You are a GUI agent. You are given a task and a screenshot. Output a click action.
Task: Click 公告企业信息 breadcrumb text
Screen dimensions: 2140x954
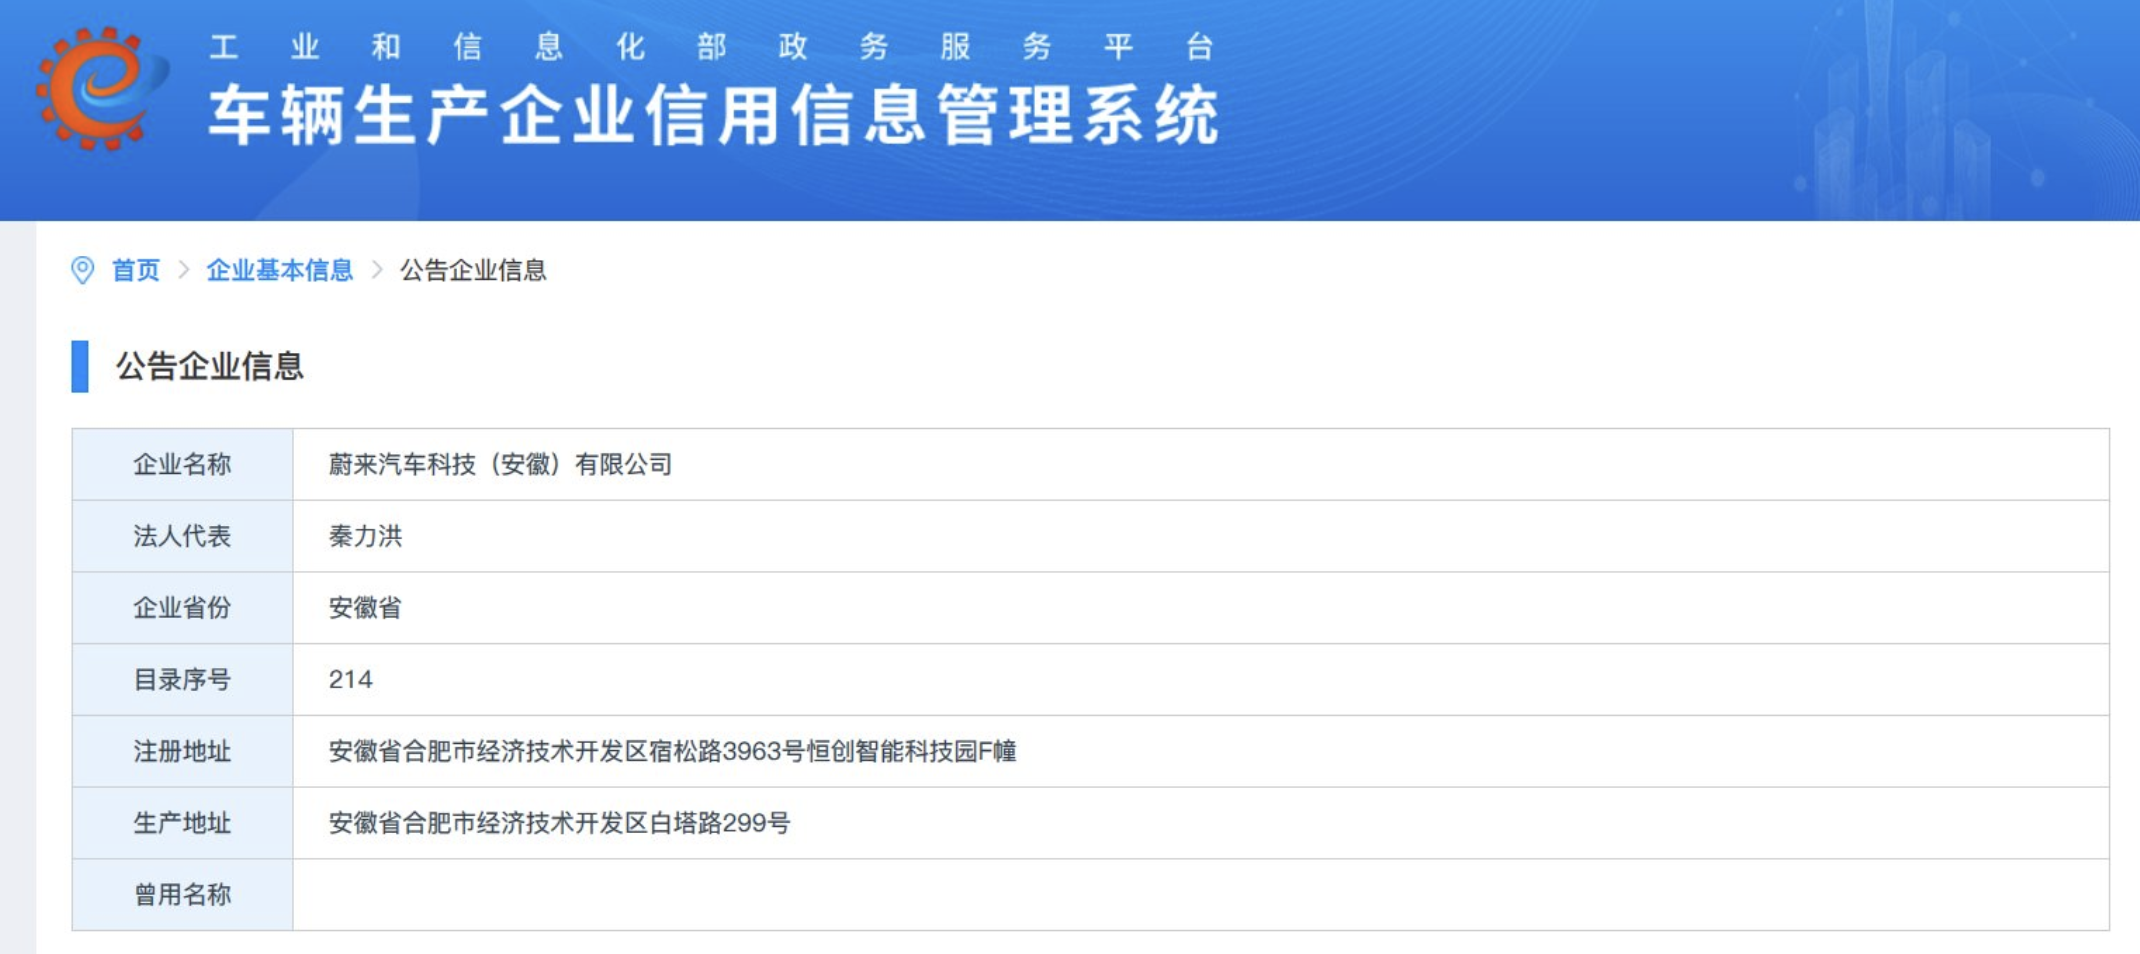click(x=473, y=270)
